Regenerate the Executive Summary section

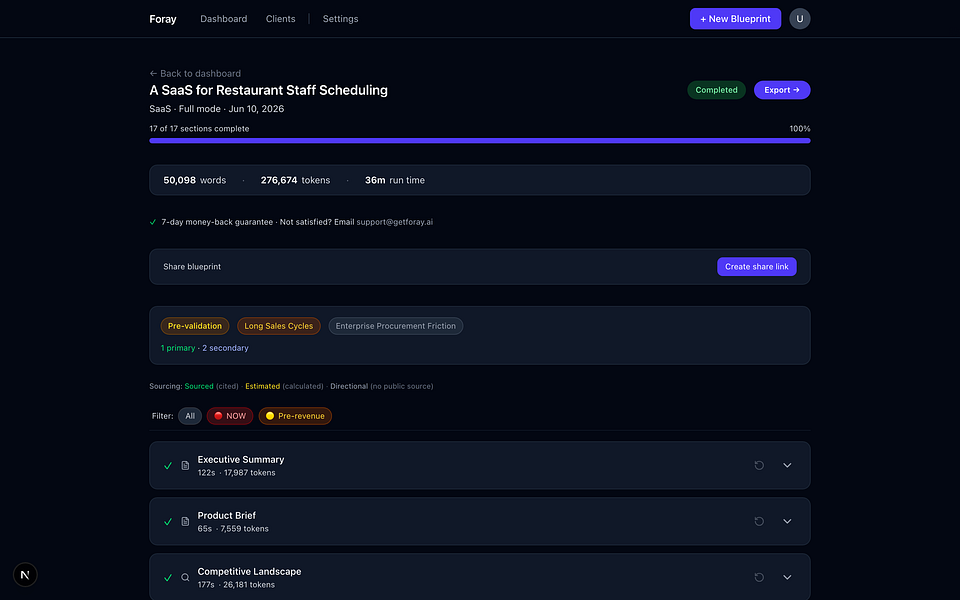[x=759, y=465]
